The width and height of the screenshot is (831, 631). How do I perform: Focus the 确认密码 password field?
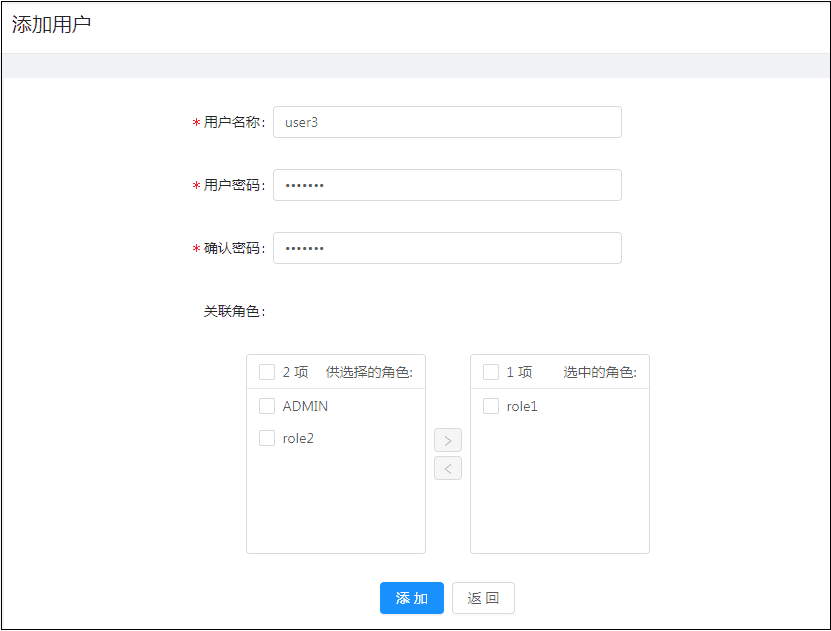pos(447,248)
